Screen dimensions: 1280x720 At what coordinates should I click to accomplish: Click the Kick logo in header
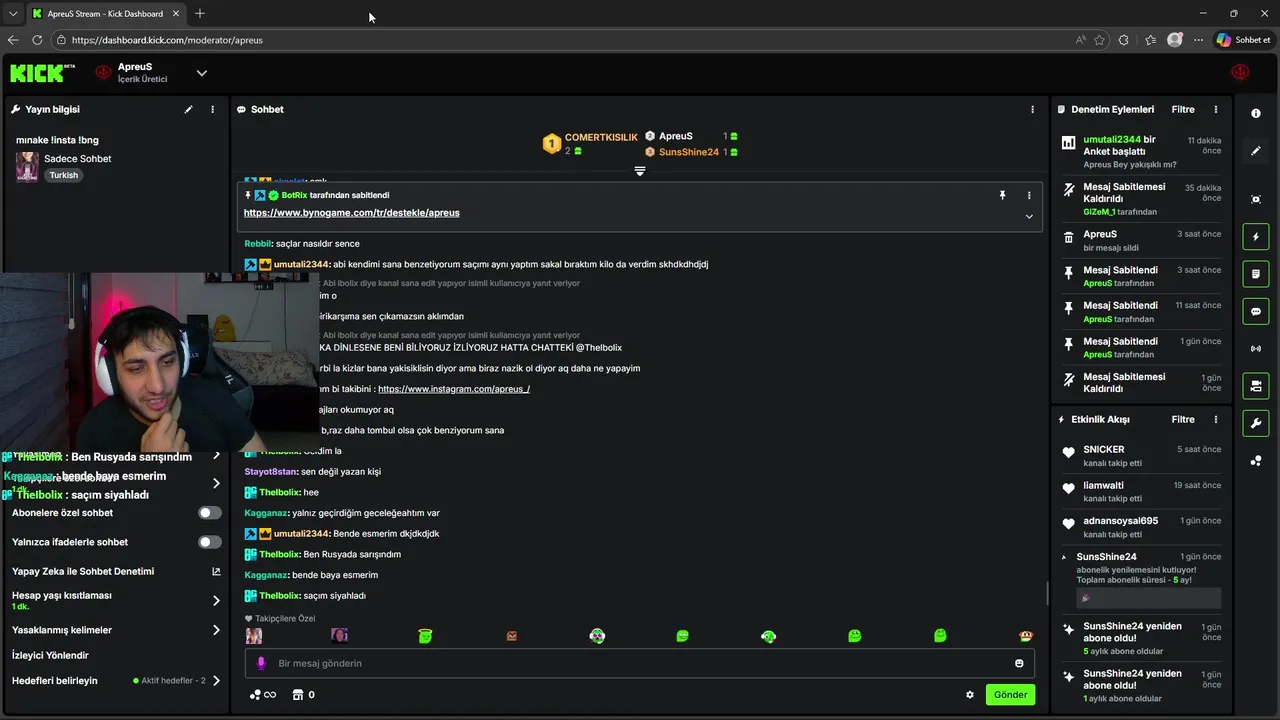[42, 73]
